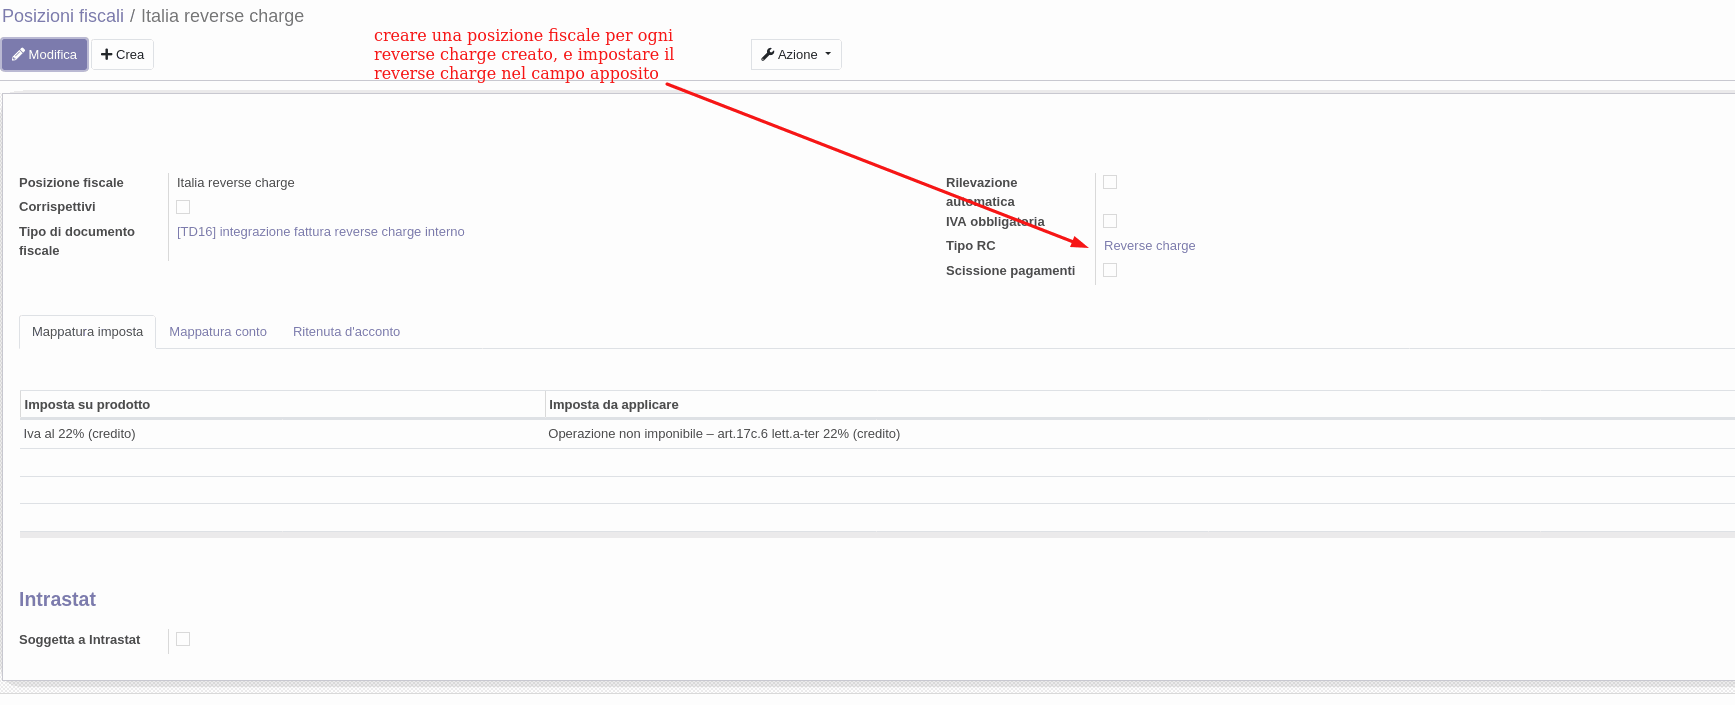Open the TD16 fiscal document type link
The height and width of the screenshot is (705, 1735).
pos(320,232)
